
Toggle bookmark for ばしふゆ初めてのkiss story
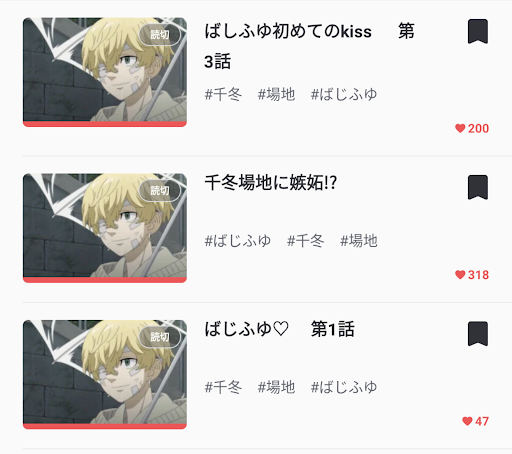pyautogui.click(x=478, y=31)
